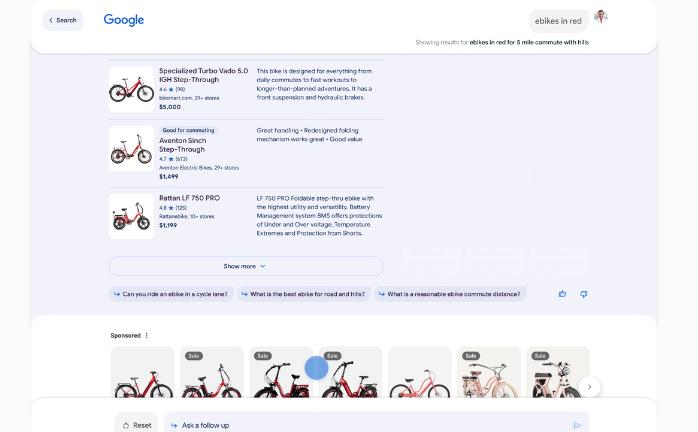Click the send arrow in follow-up box

click(577, 425)
